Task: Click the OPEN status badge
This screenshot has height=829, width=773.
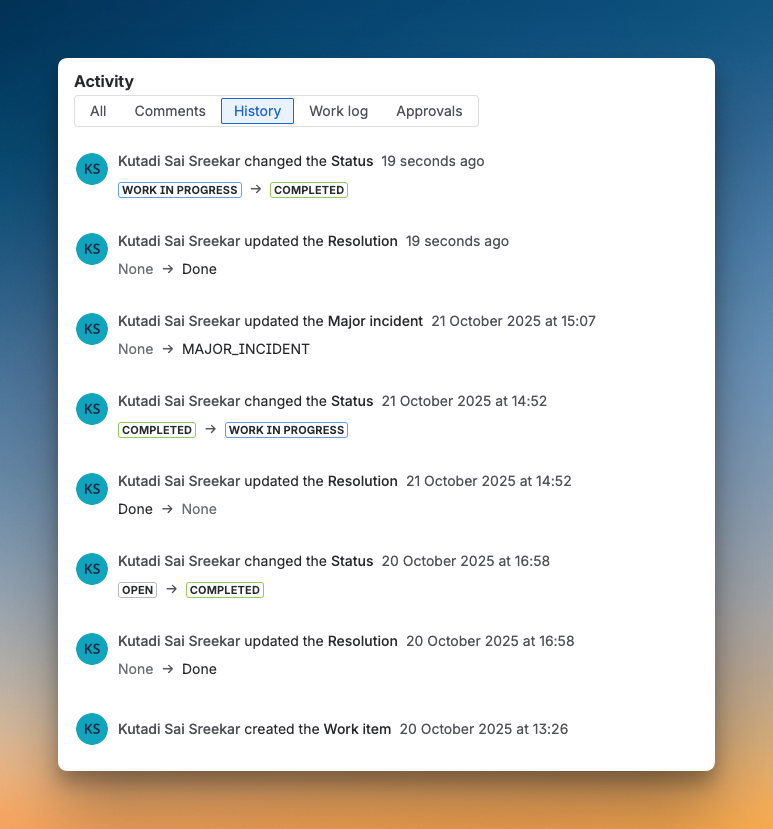Action: (x=138, y=590)
